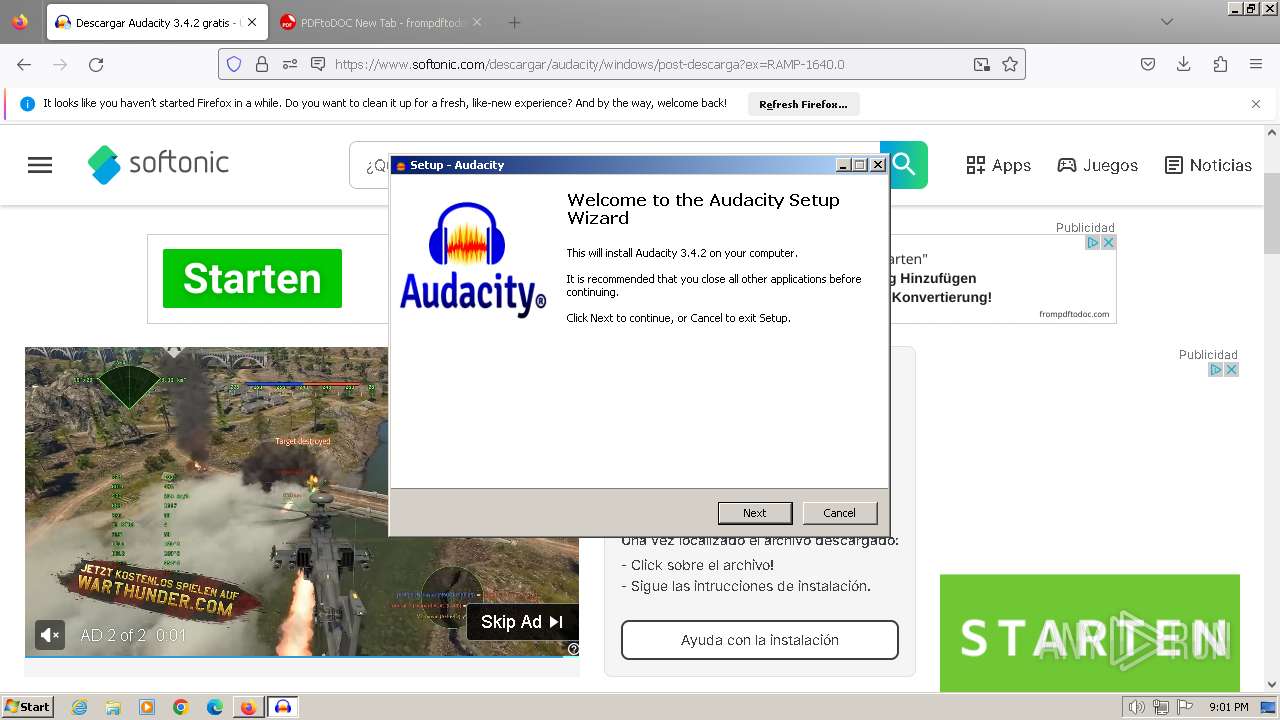
Task: Click the site permissions icon in address bar
Action: (x=290, y=64)
